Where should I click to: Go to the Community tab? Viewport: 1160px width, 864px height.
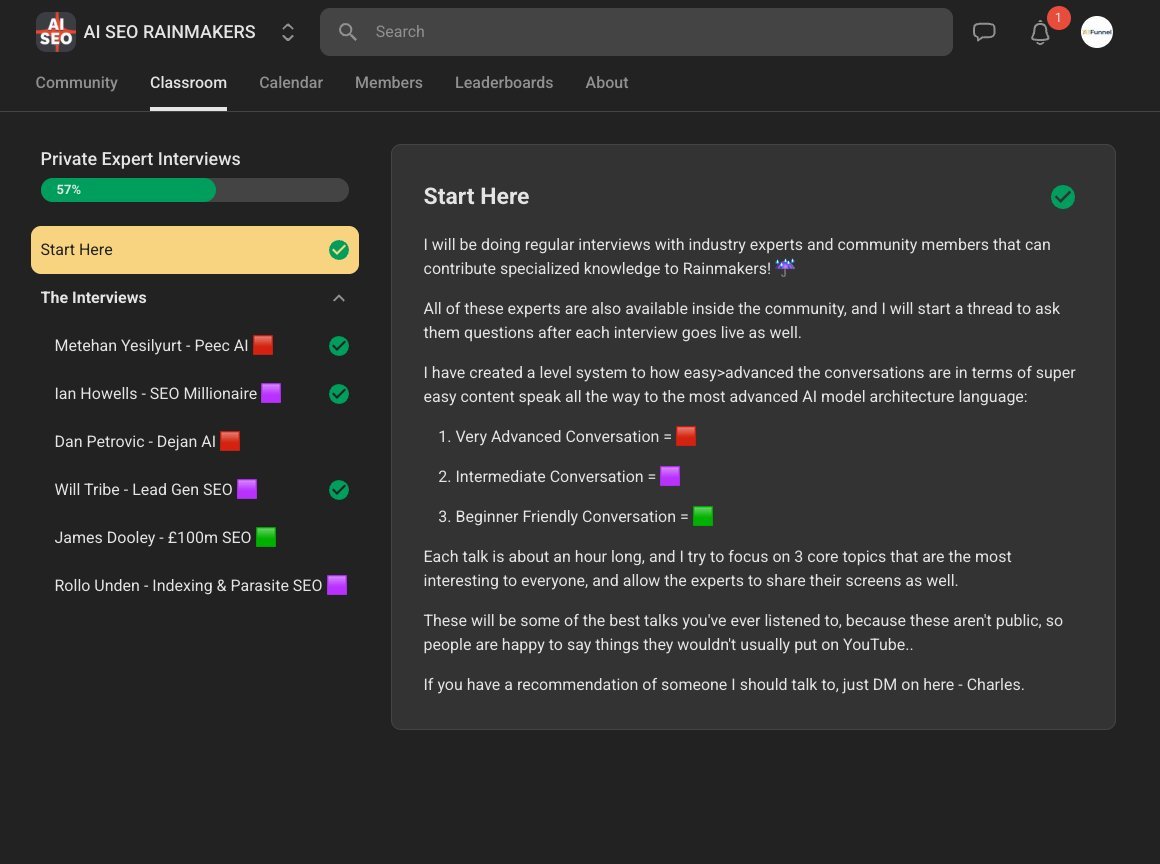coord(76,83)
